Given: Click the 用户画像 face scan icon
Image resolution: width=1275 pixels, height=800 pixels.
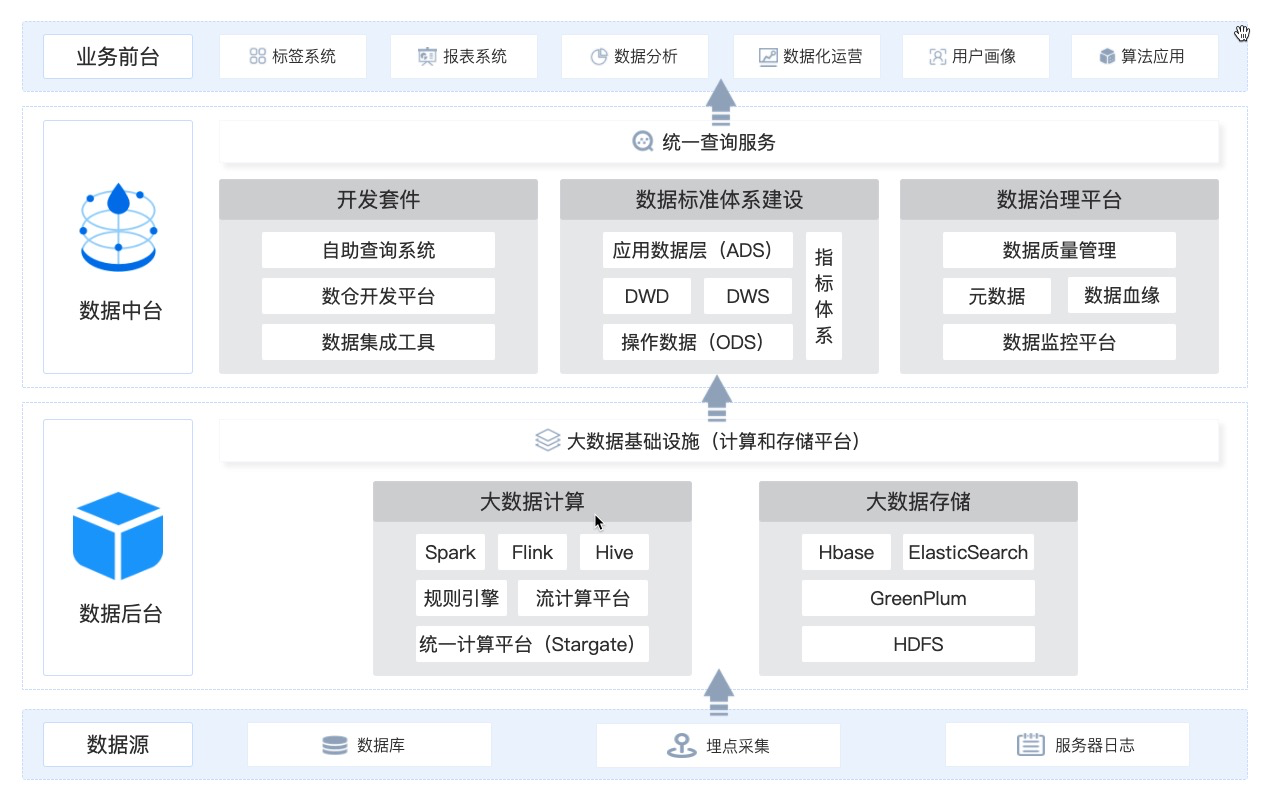Looking at the screenshot, I should tap(937, 57).
